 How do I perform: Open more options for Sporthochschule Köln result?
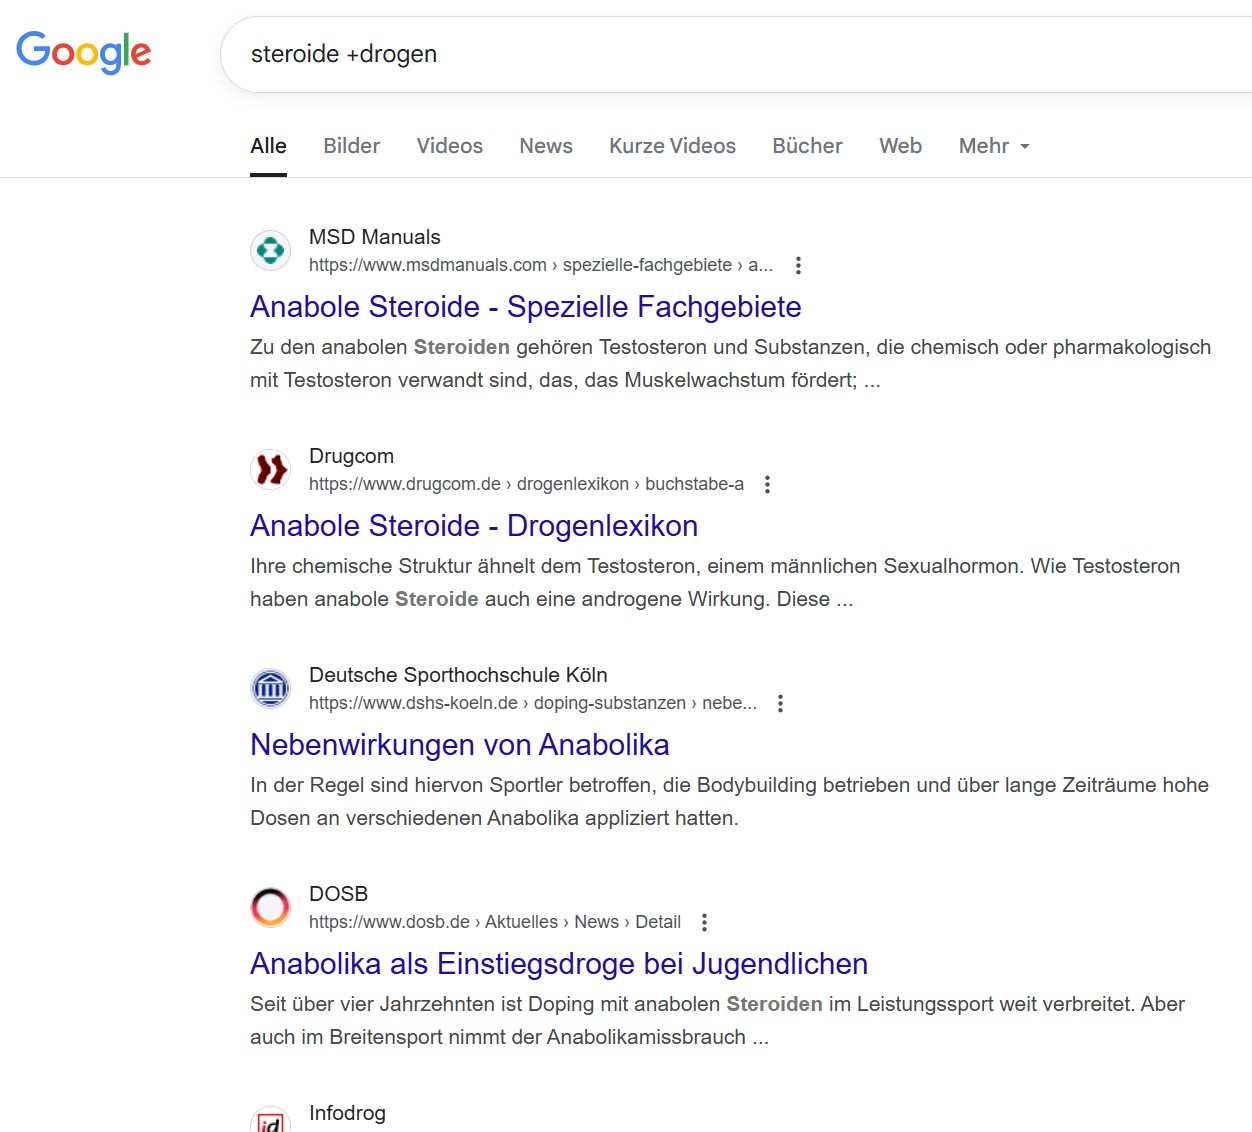click(x=780, y=703)
